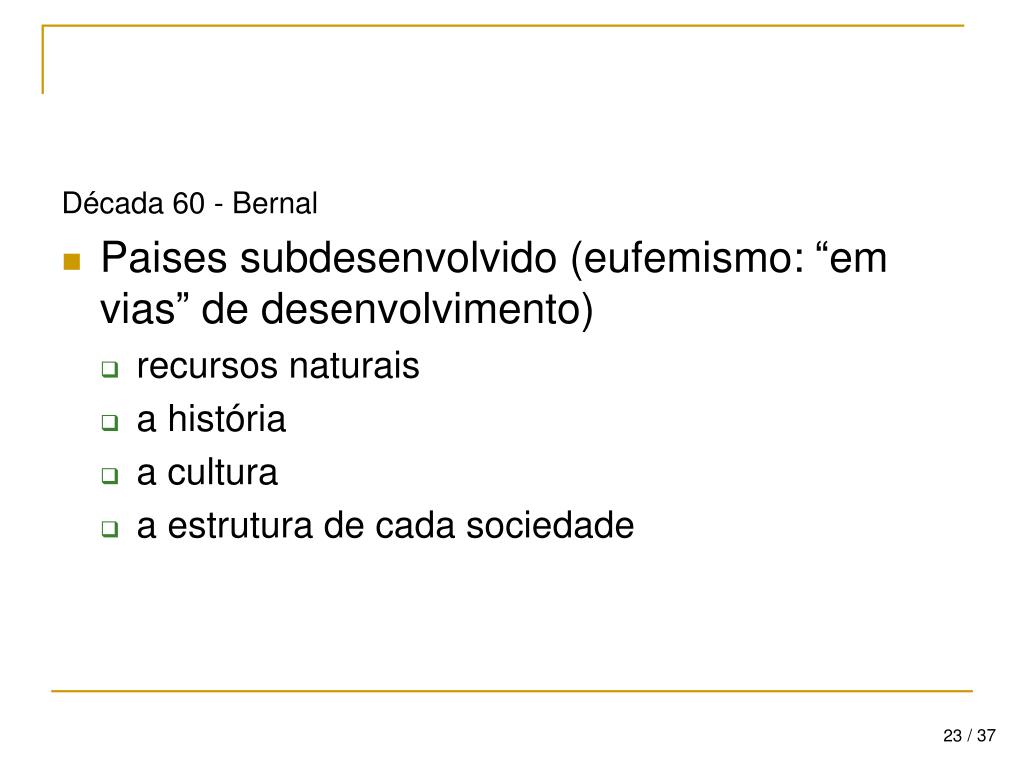The width and height of the screenshot is (1024, 768).
Task: Click the gold square bullet beside Paises subdesenvolvido
Action: pos(72,262)
